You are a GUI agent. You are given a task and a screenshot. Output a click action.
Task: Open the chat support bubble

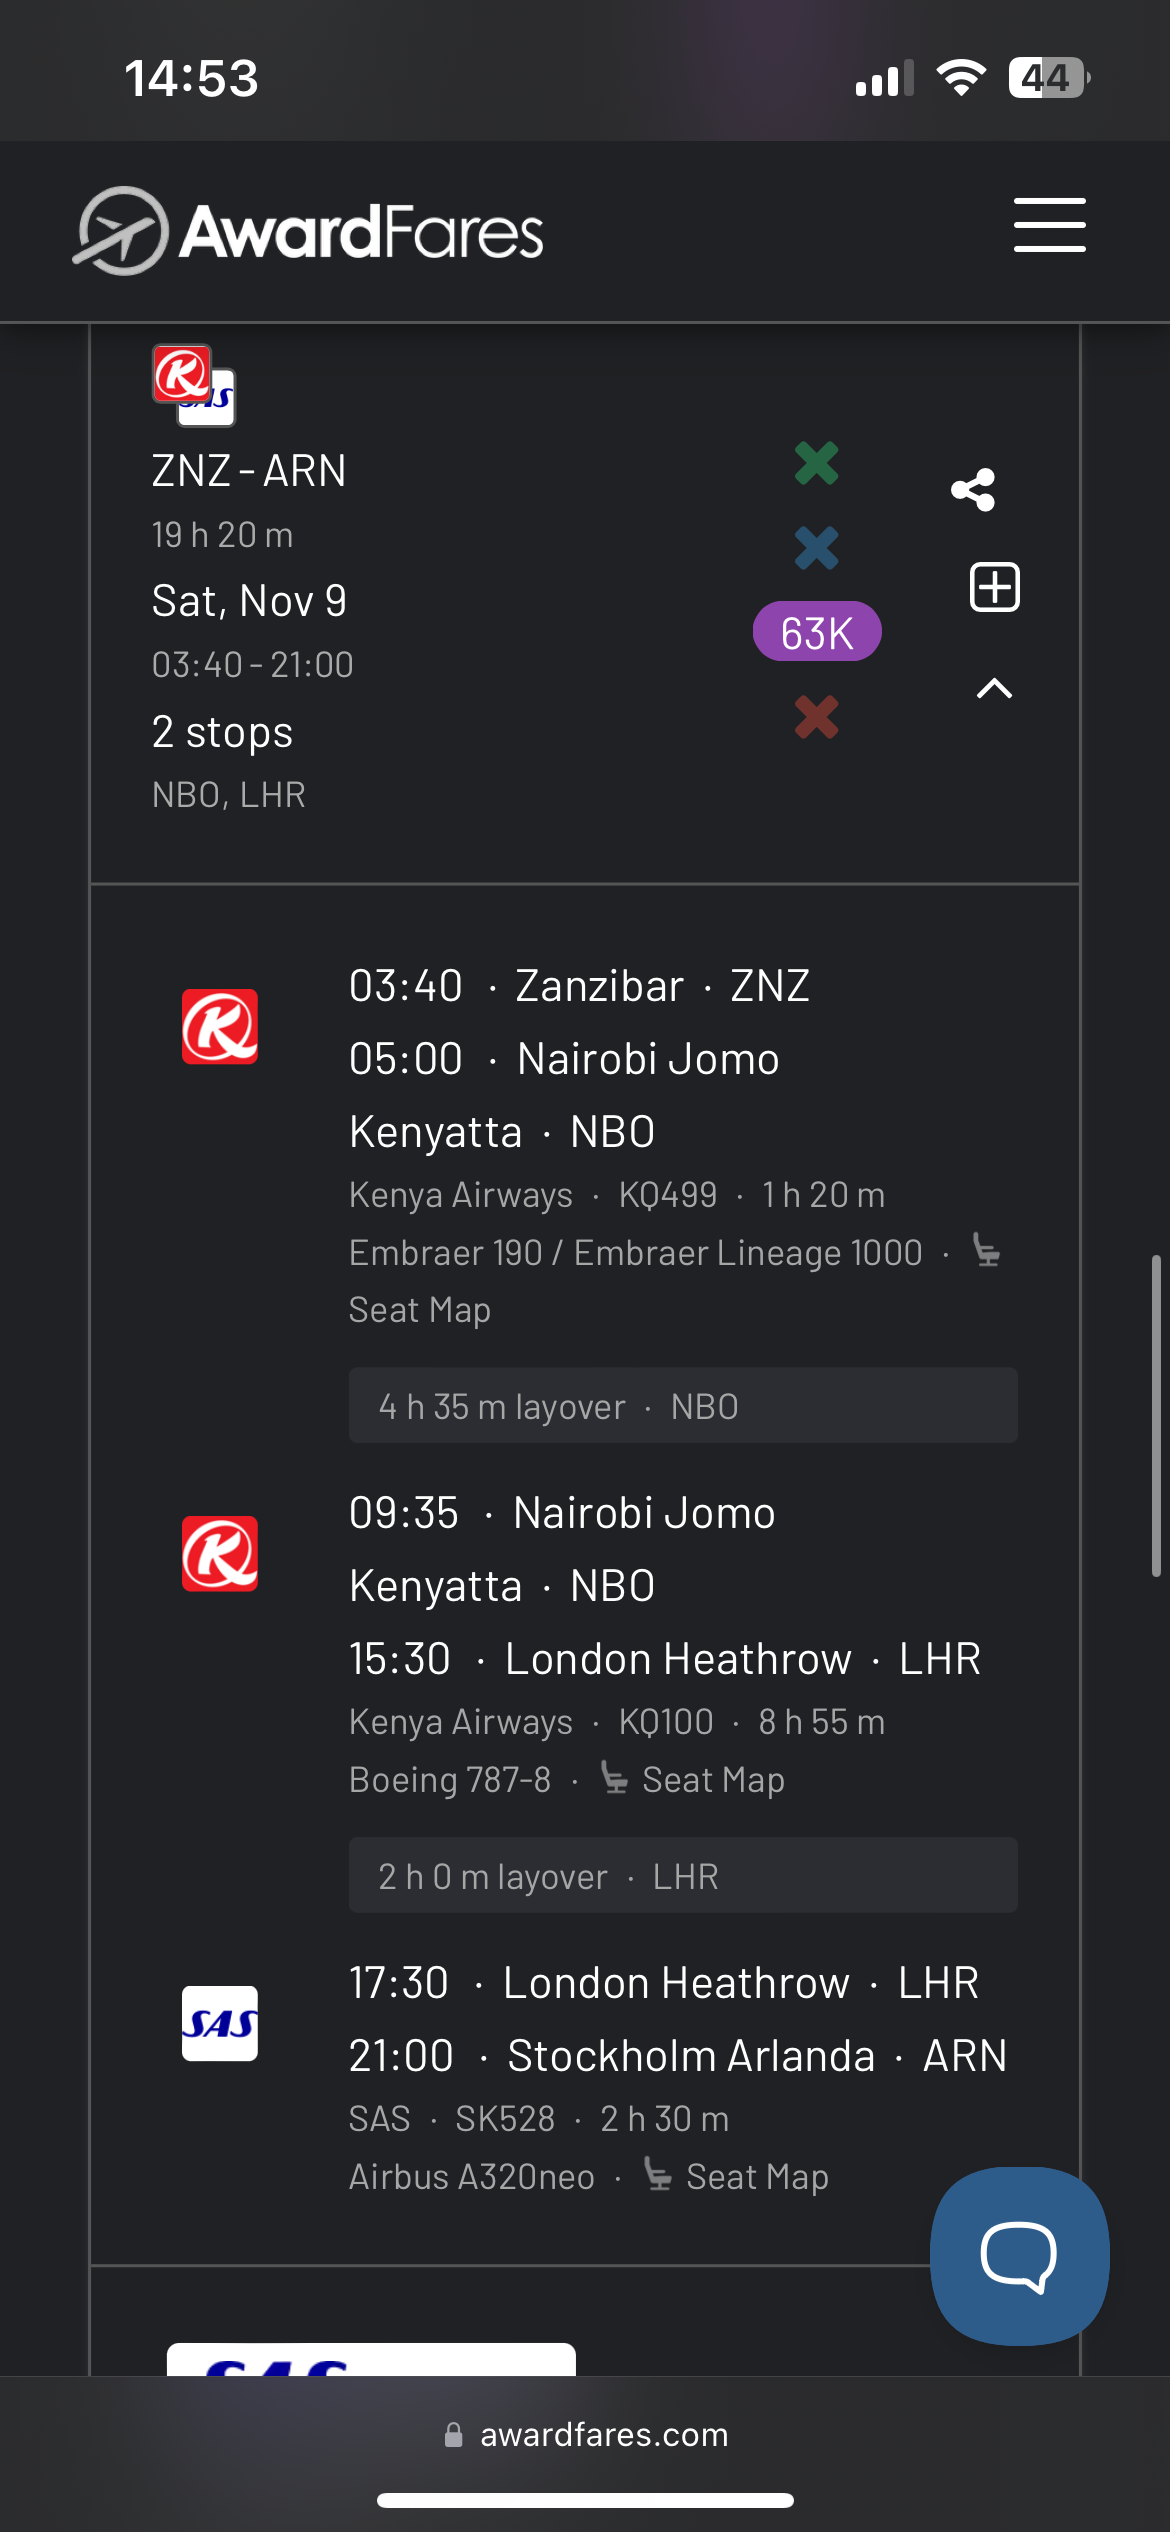pyautogui.click(x=1018, y=2256)
